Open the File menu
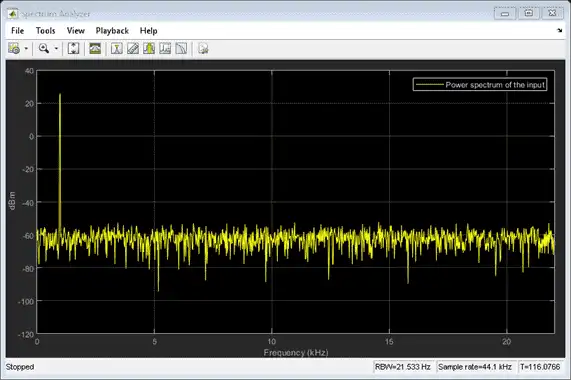This screenshot has height=380, width=571. 17,31
